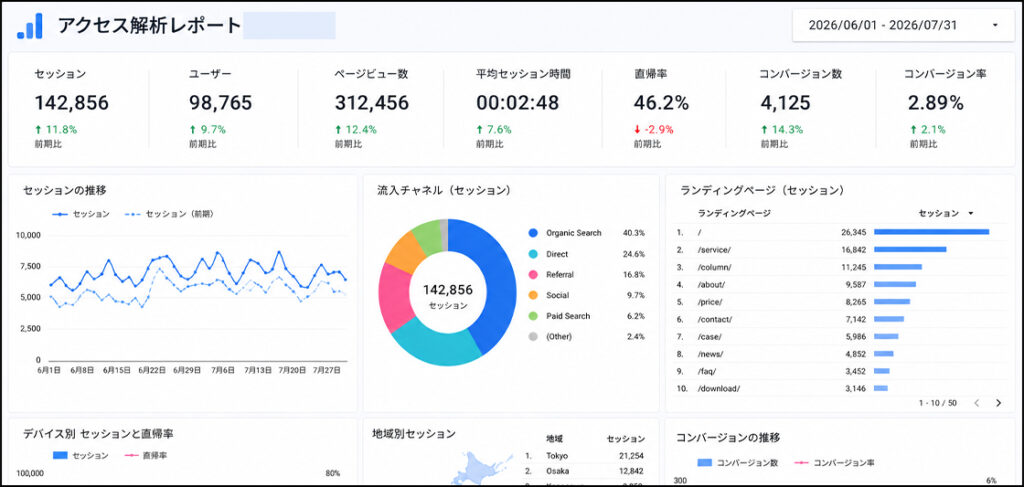This screenshot has height=487, width=1024.
Task: Click the セッション value 142,856 scorecard
Action: 72,103
